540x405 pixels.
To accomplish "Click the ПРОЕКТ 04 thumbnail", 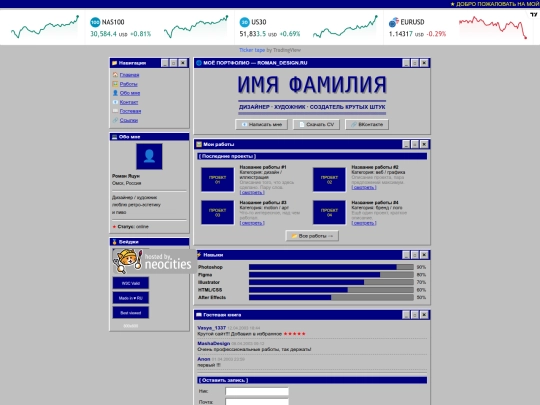I will click(329, 212).
